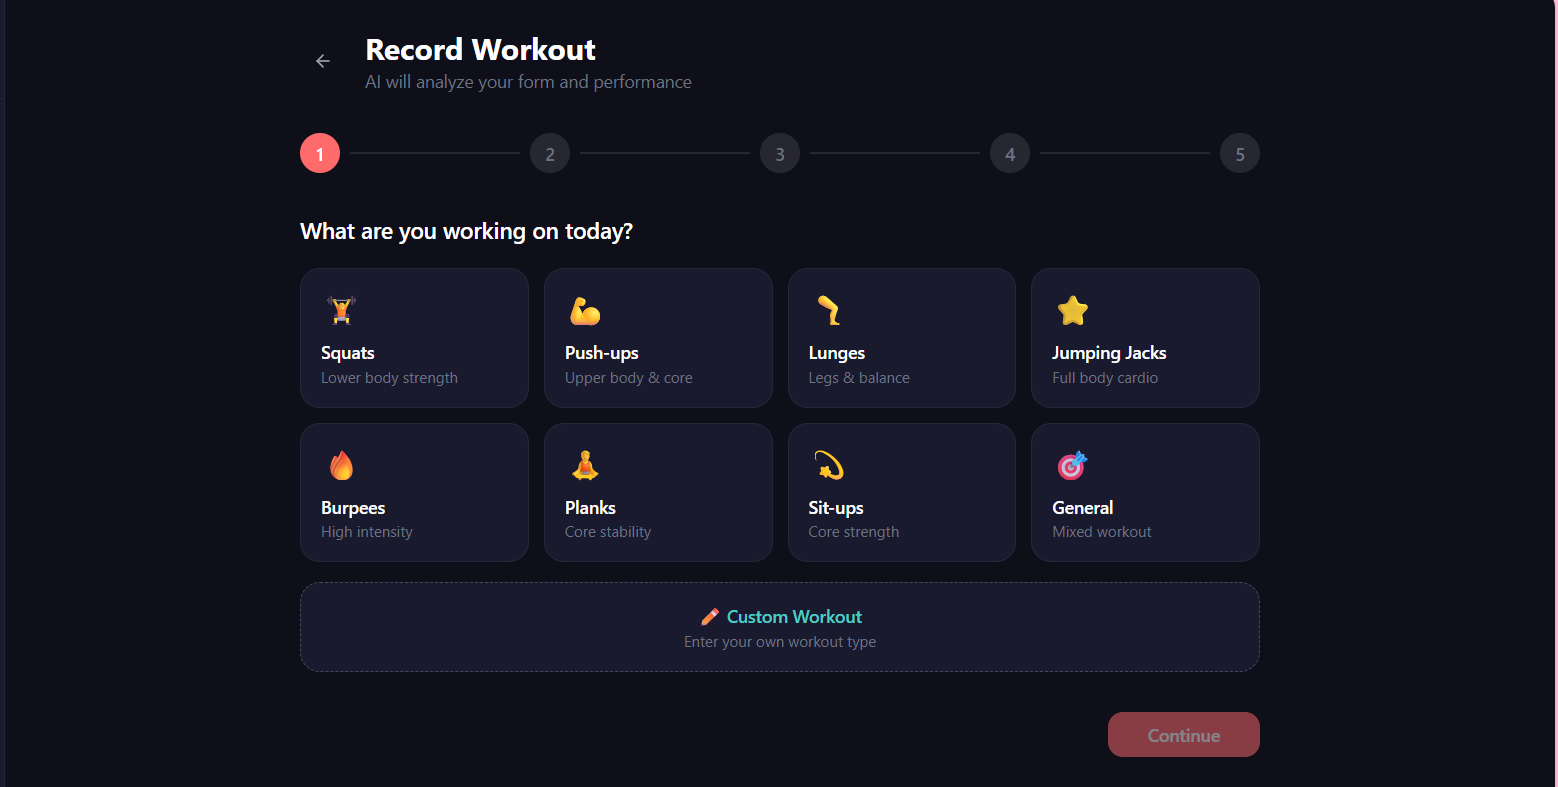The height and width of the screenshot is (787, 1558).
Task: Select the Squats workout card
Action: pyautogui.click(x=414, y=338)
